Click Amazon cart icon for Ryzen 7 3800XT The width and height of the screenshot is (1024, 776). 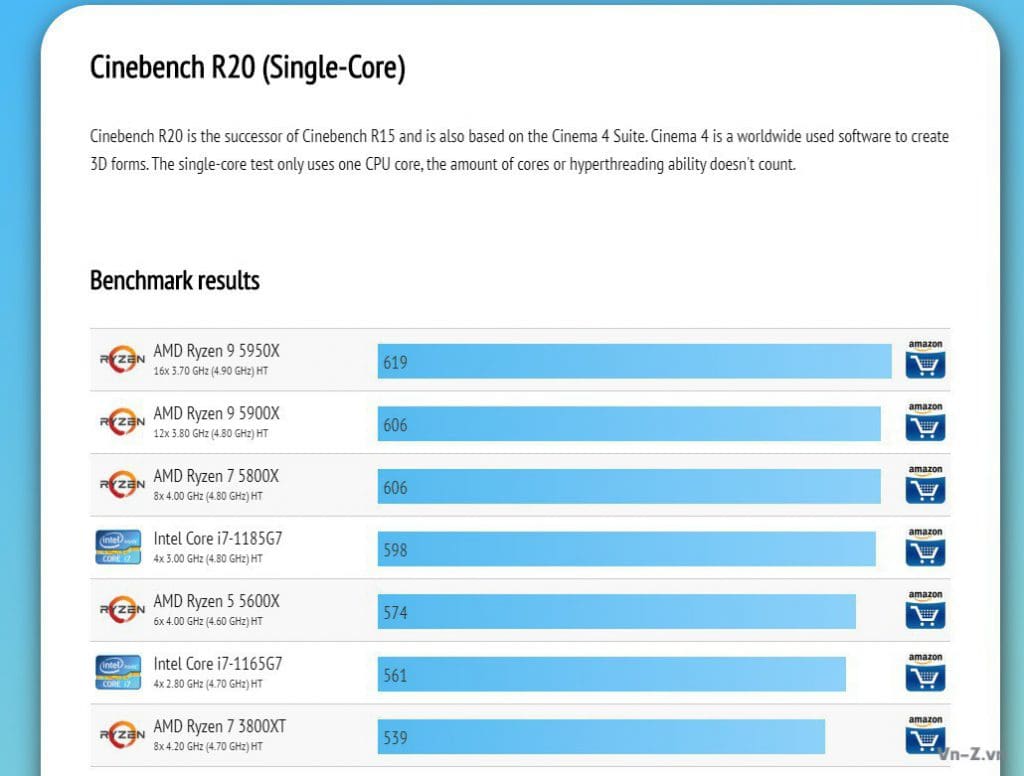925,735
